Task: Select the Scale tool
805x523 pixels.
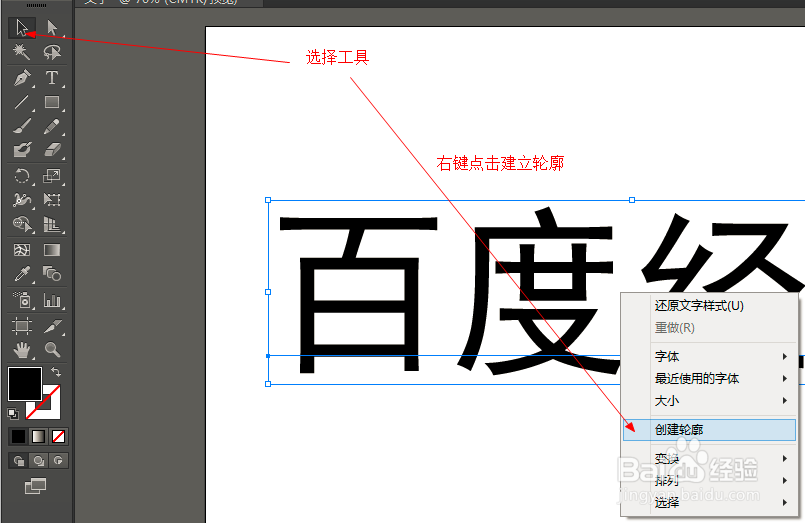Action: point(52,176)
